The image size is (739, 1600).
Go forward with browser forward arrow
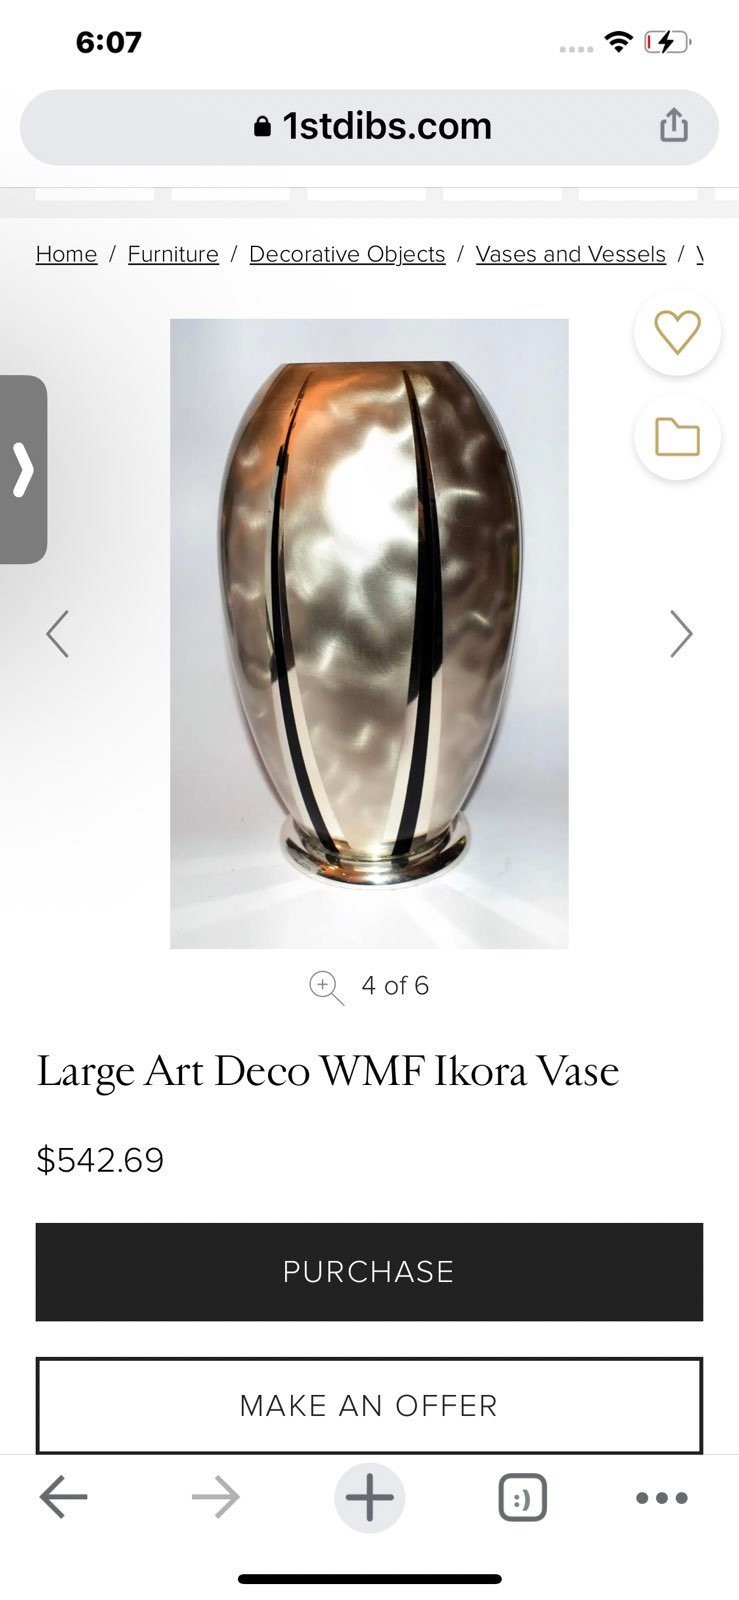pyautogui.click(x=216, y=1497)
